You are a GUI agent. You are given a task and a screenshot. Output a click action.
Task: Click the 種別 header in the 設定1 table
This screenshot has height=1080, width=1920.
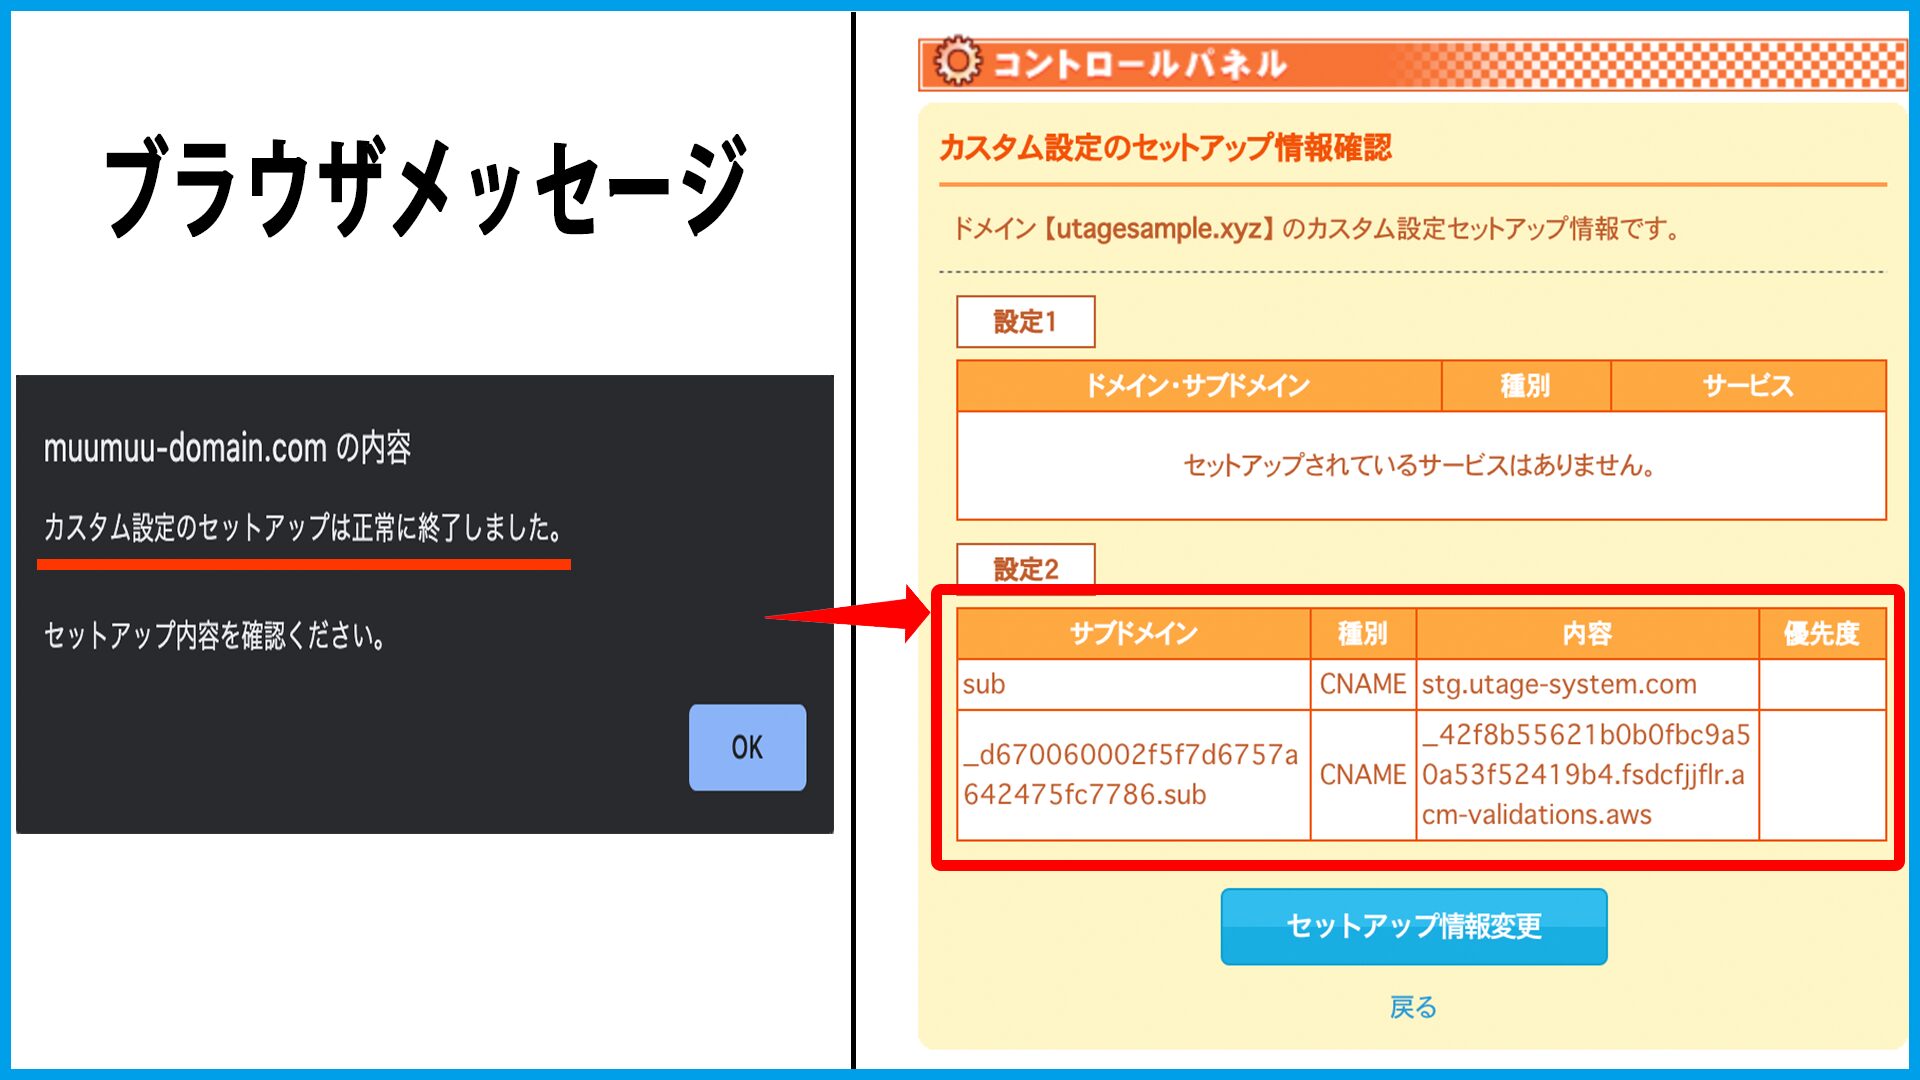coord(1525,386)
